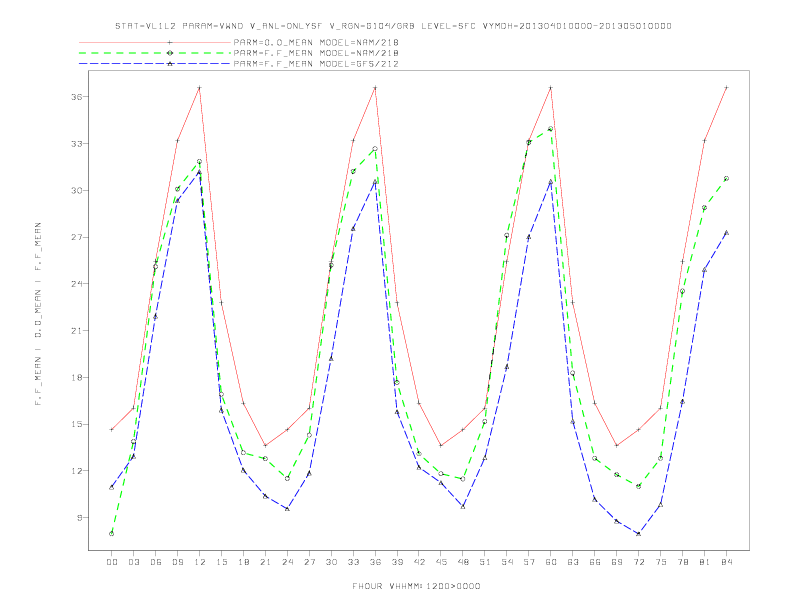The height and width of the screenshot is (612, 792).
Task: Click y-axis tick label 36
Action: [77, 96]
